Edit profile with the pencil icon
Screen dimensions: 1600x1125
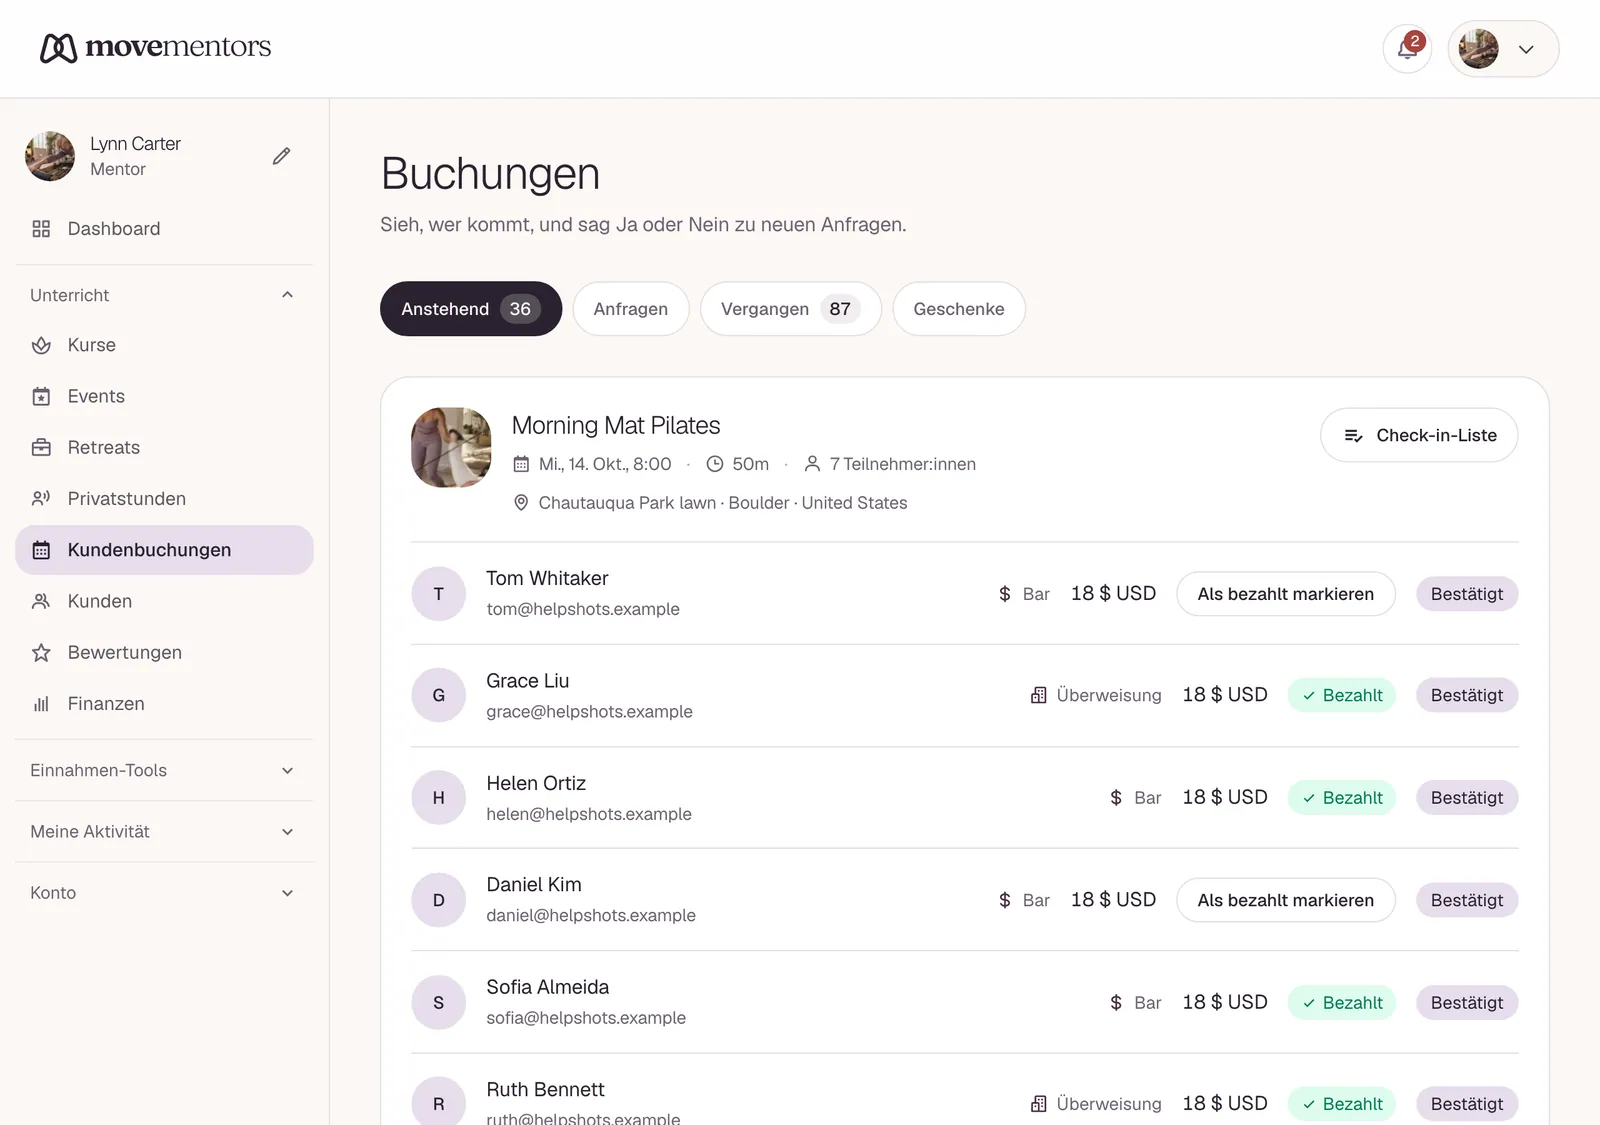click(282, 156)
